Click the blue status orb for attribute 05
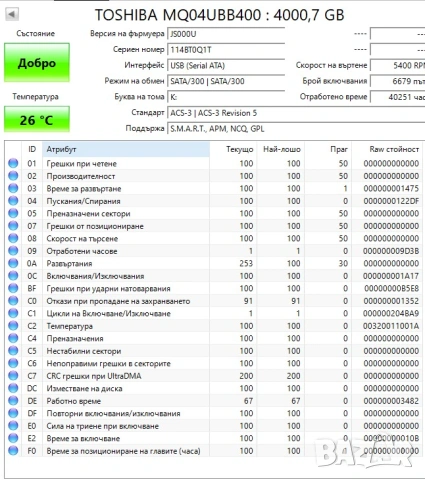 click(x=13, y=213)
